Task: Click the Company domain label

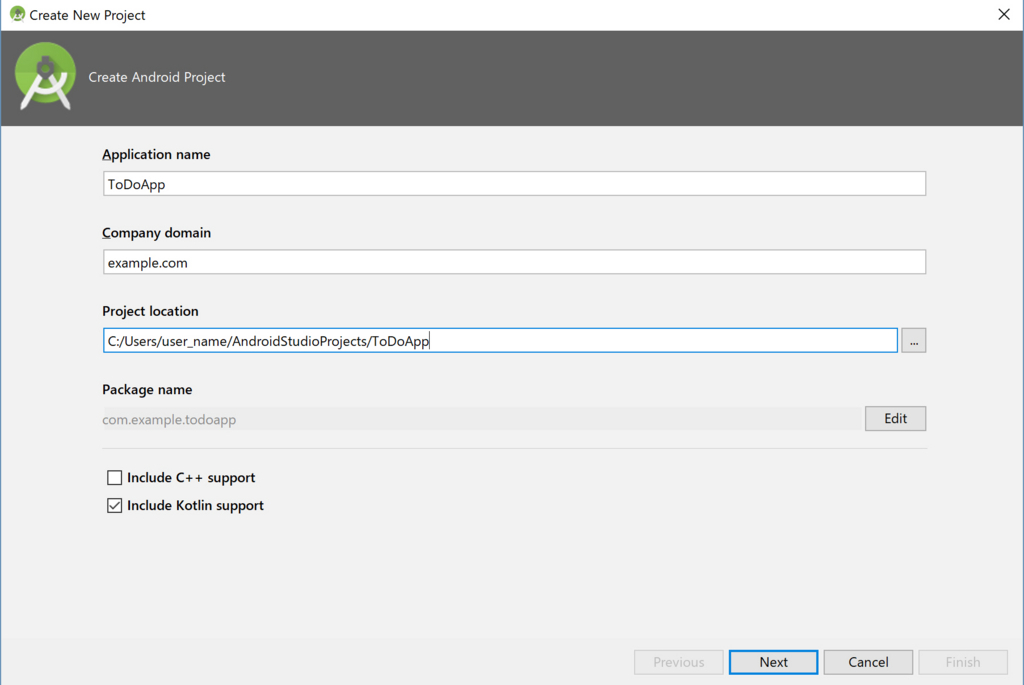Action: pos(157,233)
